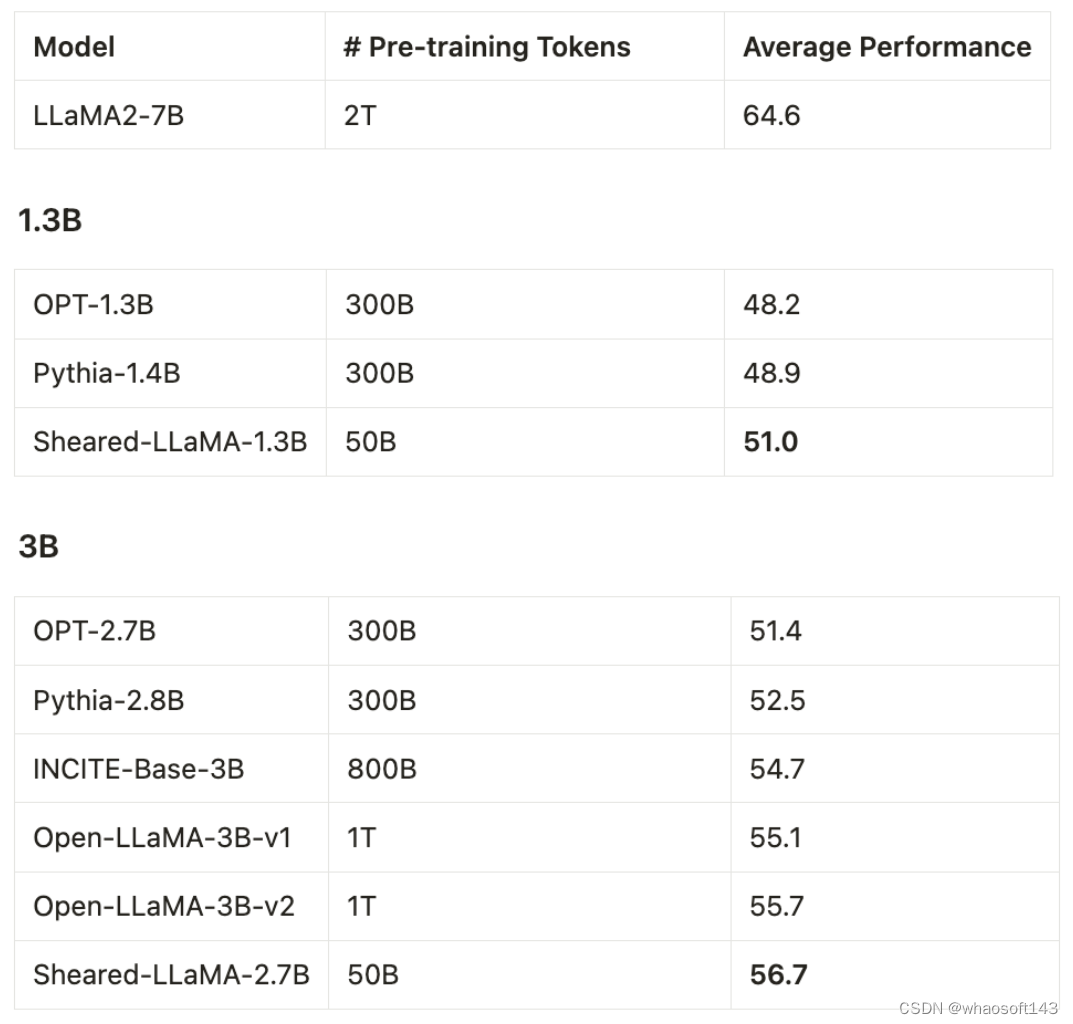Select the LLaMA2-7B model cell

tap(108, 116)
